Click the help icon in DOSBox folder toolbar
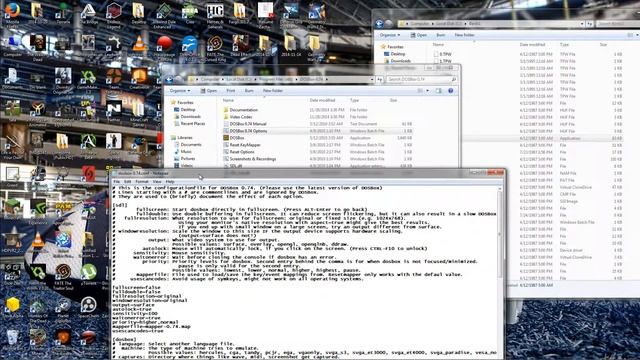This screenshot has height=360, width=640. (451, 91)
